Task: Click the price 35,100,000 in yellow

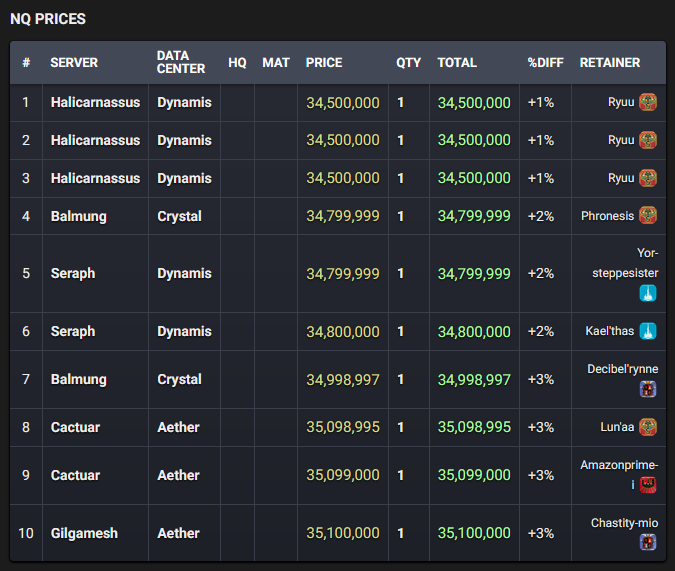Action: (x=343, y=533)
